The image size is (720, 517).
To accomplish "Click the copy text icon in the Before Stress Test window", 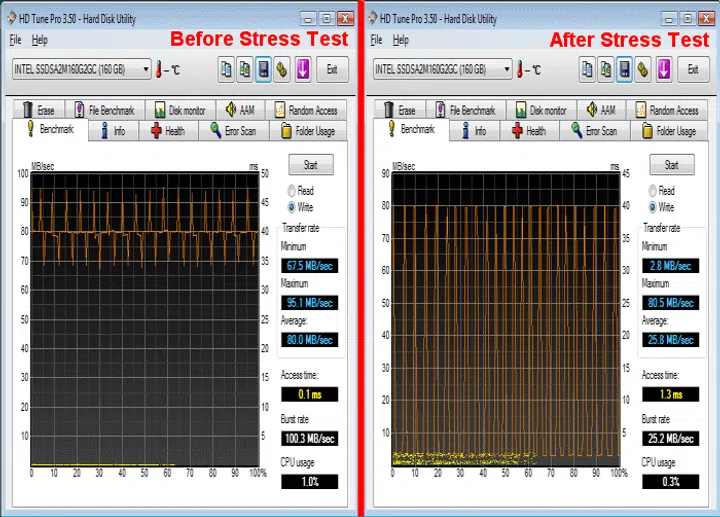I will pyautogui.click(x=225, y=69).
